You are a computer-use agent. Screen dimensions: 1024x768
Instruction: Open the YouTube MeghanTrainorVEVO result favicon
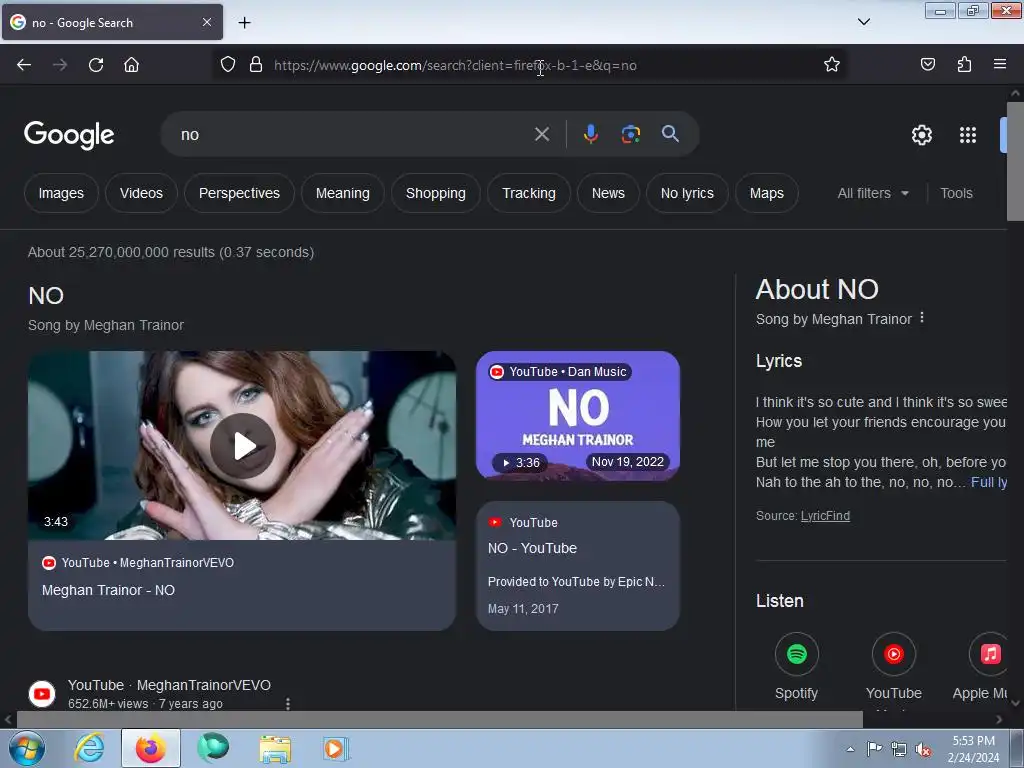coord(42,694)
